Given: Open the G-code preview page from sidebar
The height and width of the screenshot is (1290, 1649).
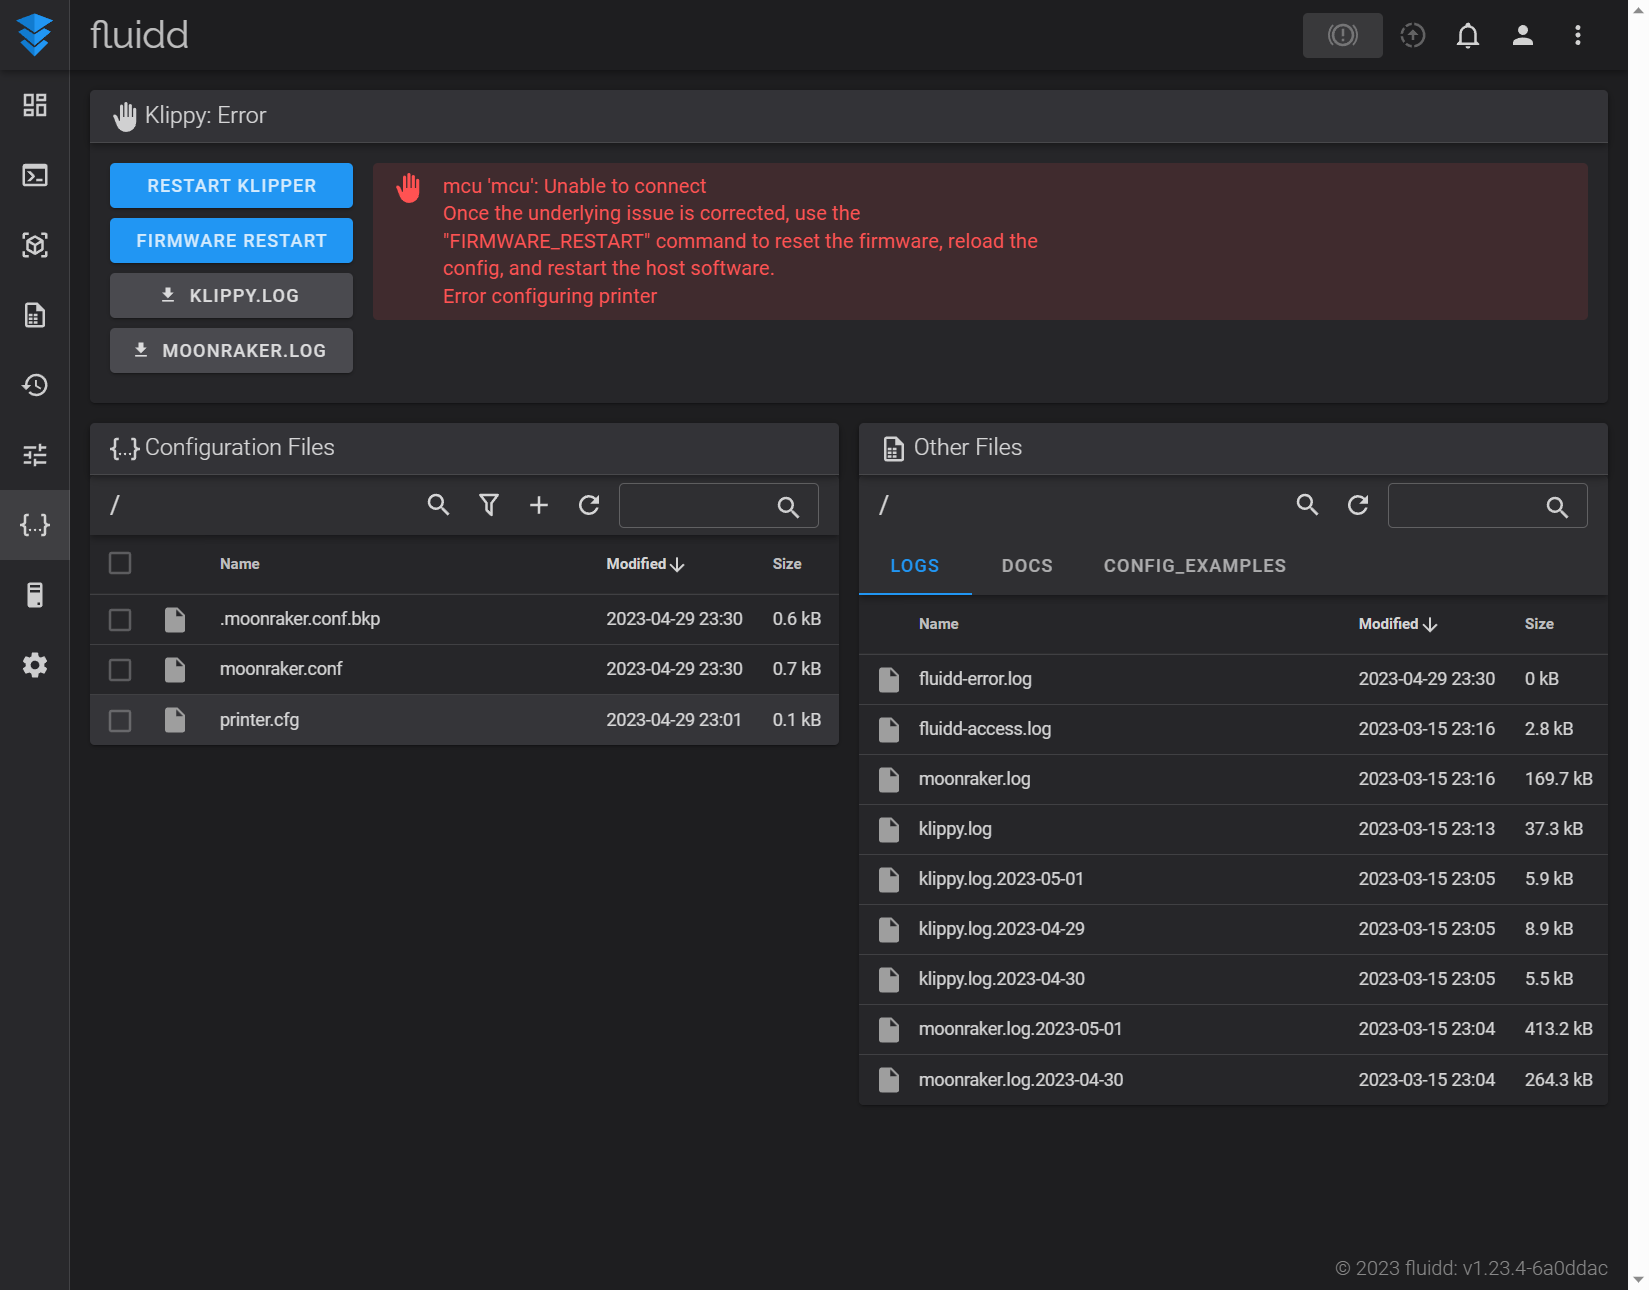Looking at the screenshot, I should click(x=35, y=245).
